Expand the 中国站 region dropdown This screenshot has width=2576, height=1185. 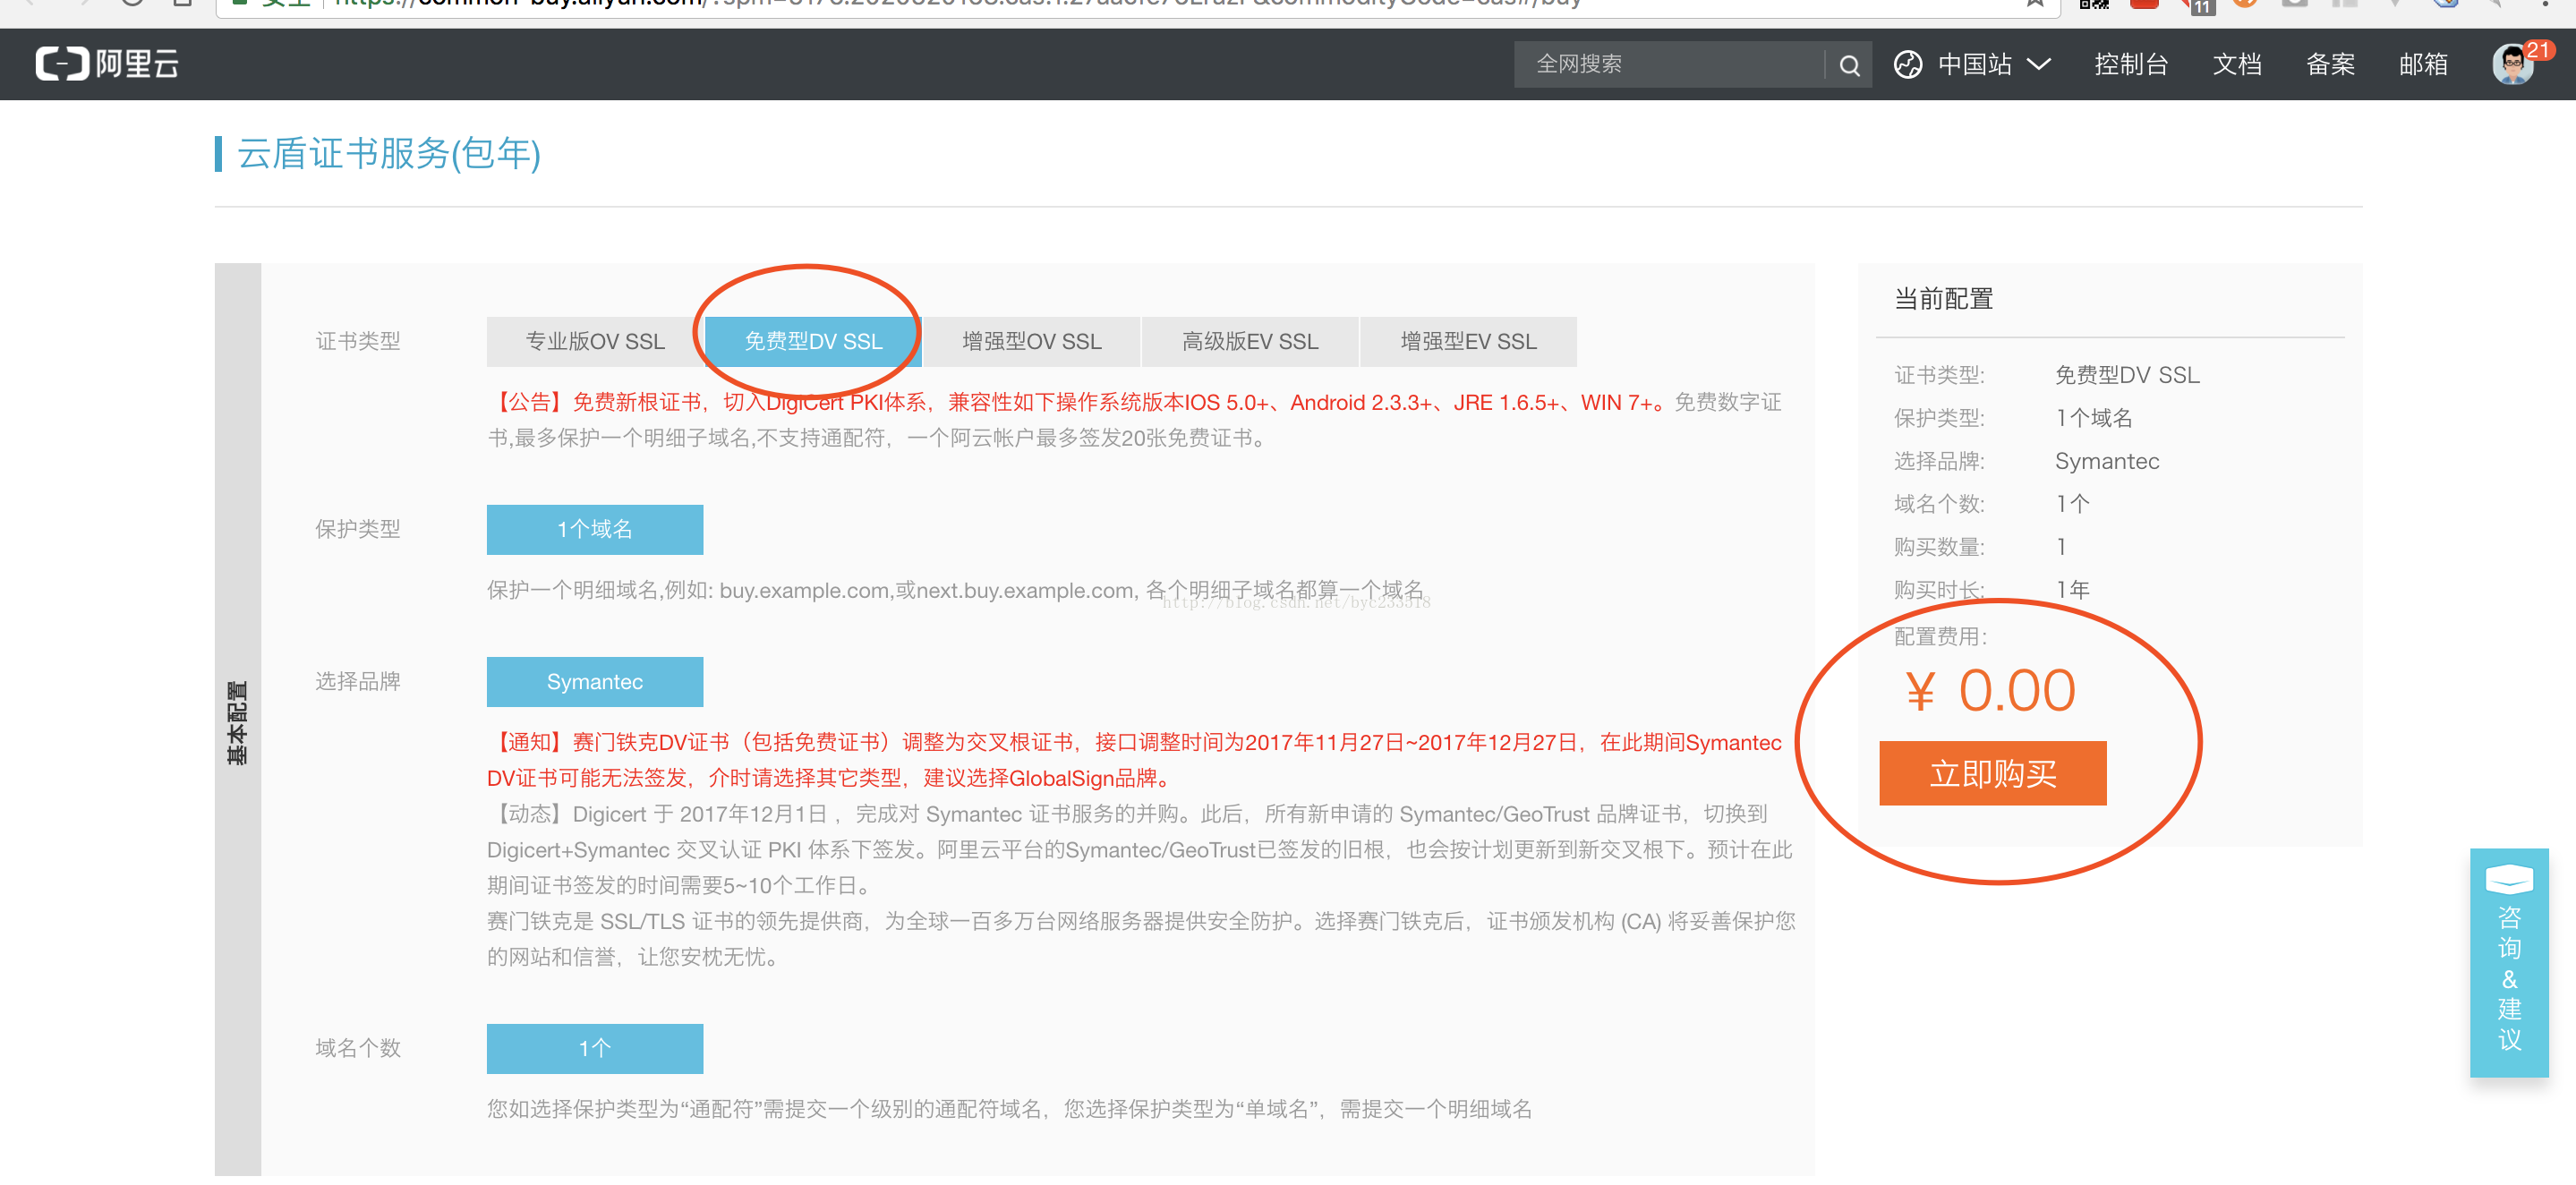coord(1994,64)
